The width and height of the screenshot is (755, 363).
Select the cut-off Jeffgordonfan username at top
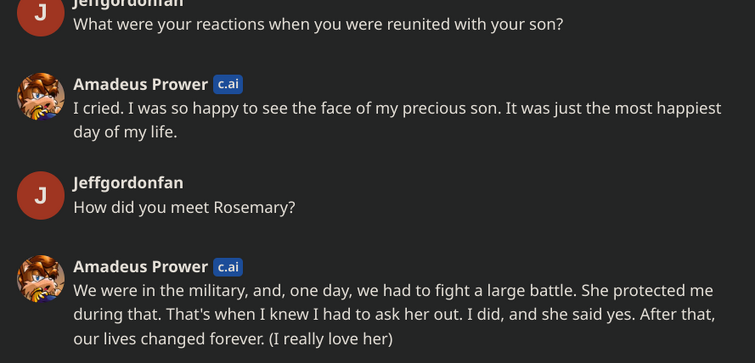click(x=128, y=3)
